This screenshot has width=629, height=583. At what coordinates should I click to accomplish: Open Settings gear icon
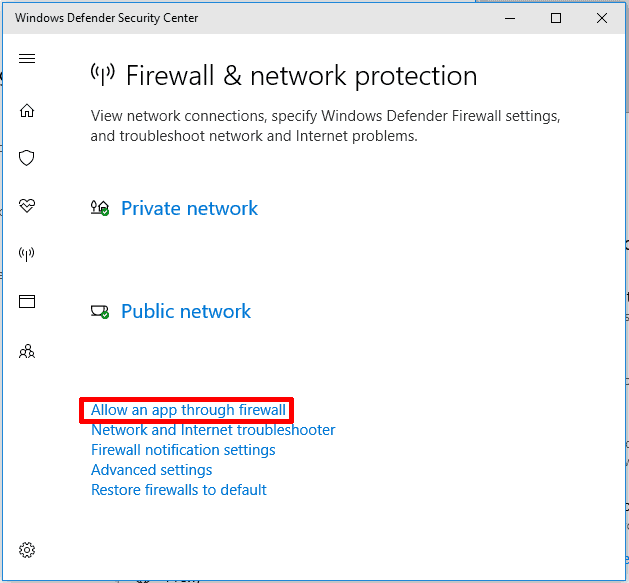click(27, 550)
